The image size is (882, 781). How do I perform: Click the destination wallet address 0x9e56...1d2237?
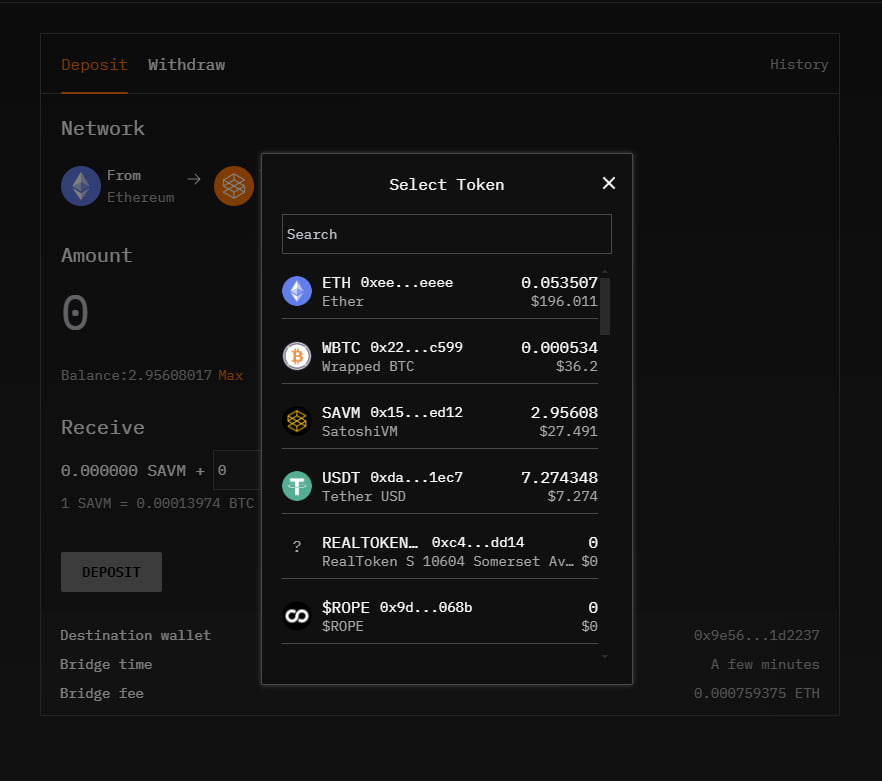tap(756, 635)
